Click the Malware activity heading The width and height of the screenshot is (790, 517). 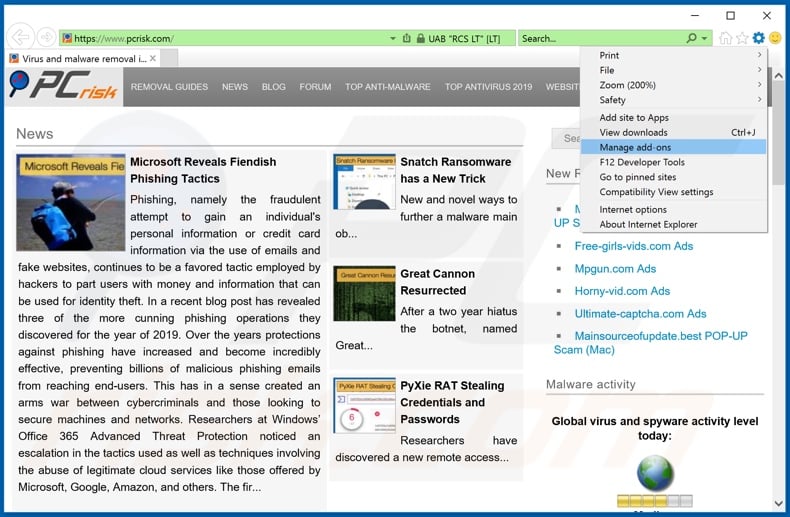[590, 384]
